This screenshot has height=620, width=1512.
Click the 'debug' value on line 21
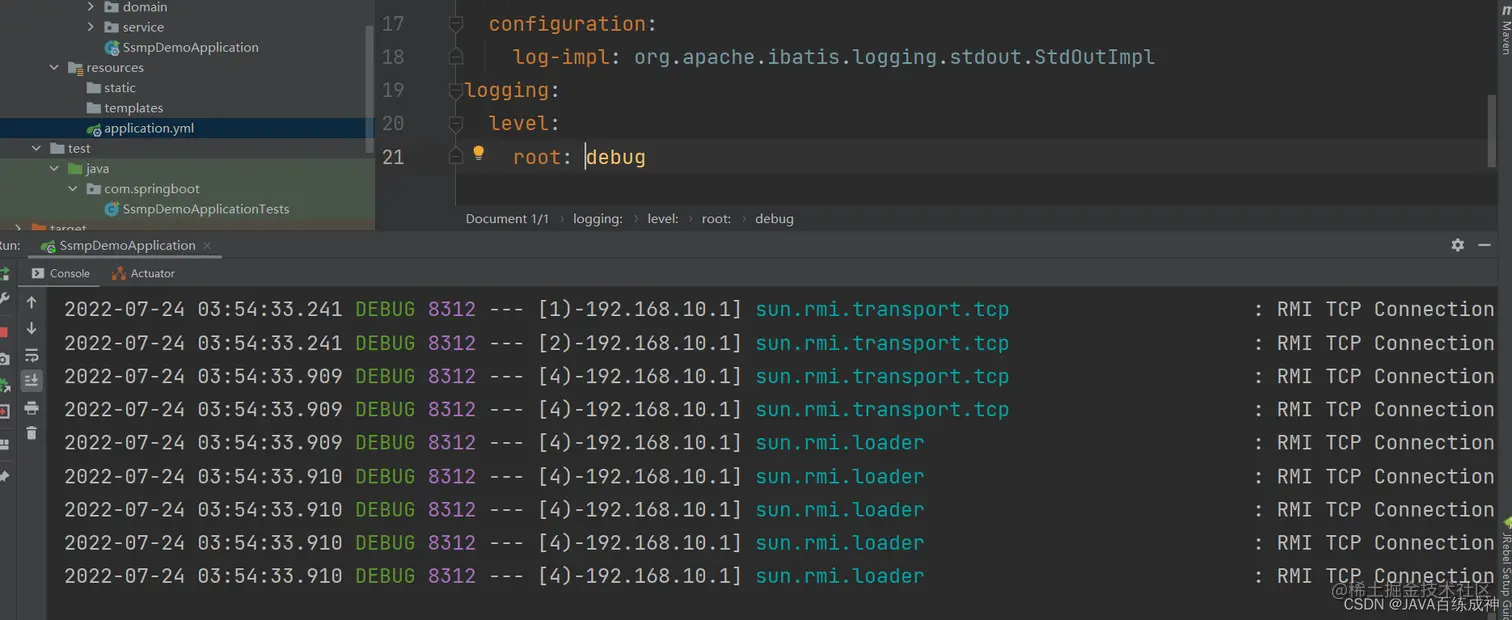coord(616,157)
